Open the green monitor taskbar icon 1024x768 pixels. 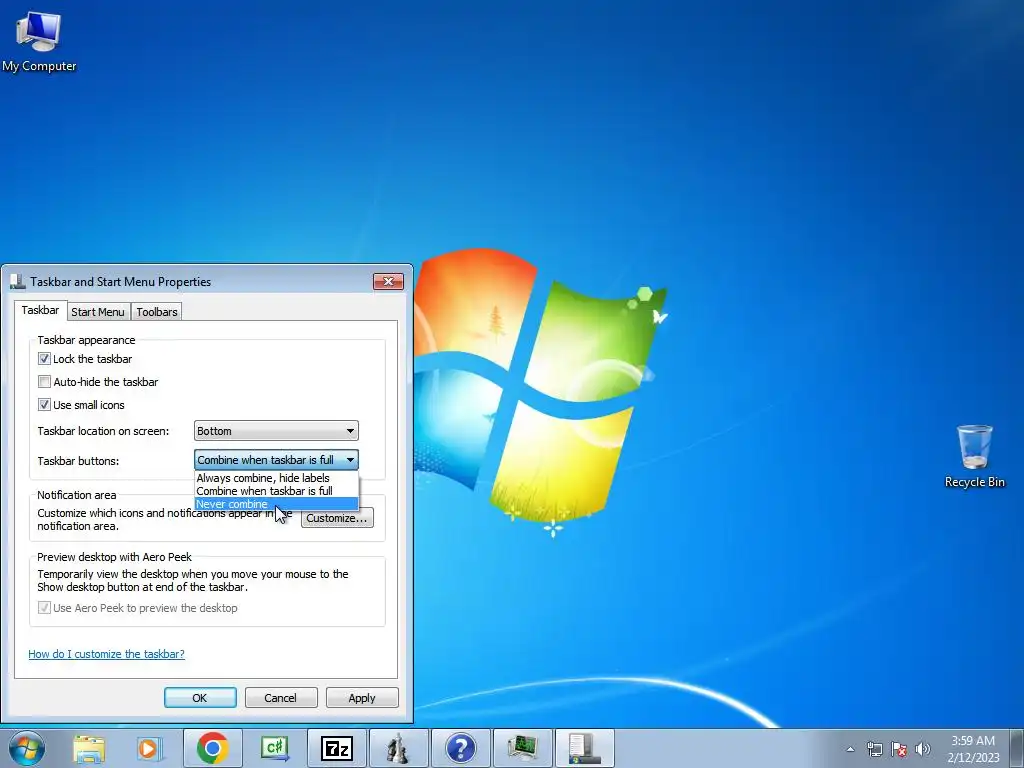(522, 748)
